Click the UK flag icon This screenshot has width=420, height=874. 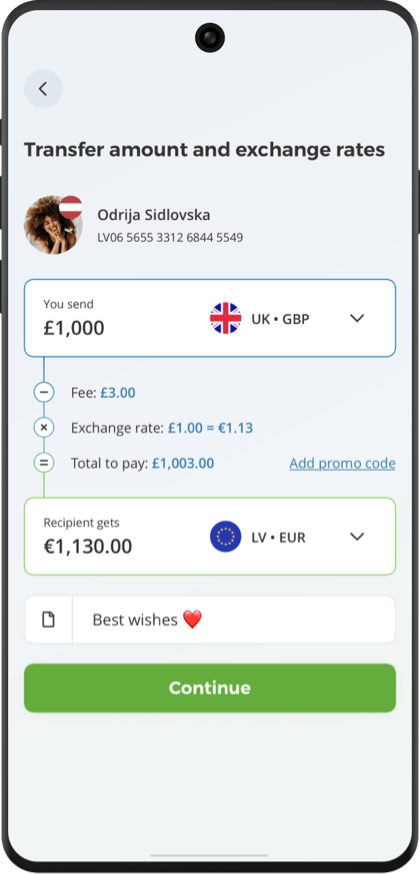pyautogui.click(x=226, y=318)
